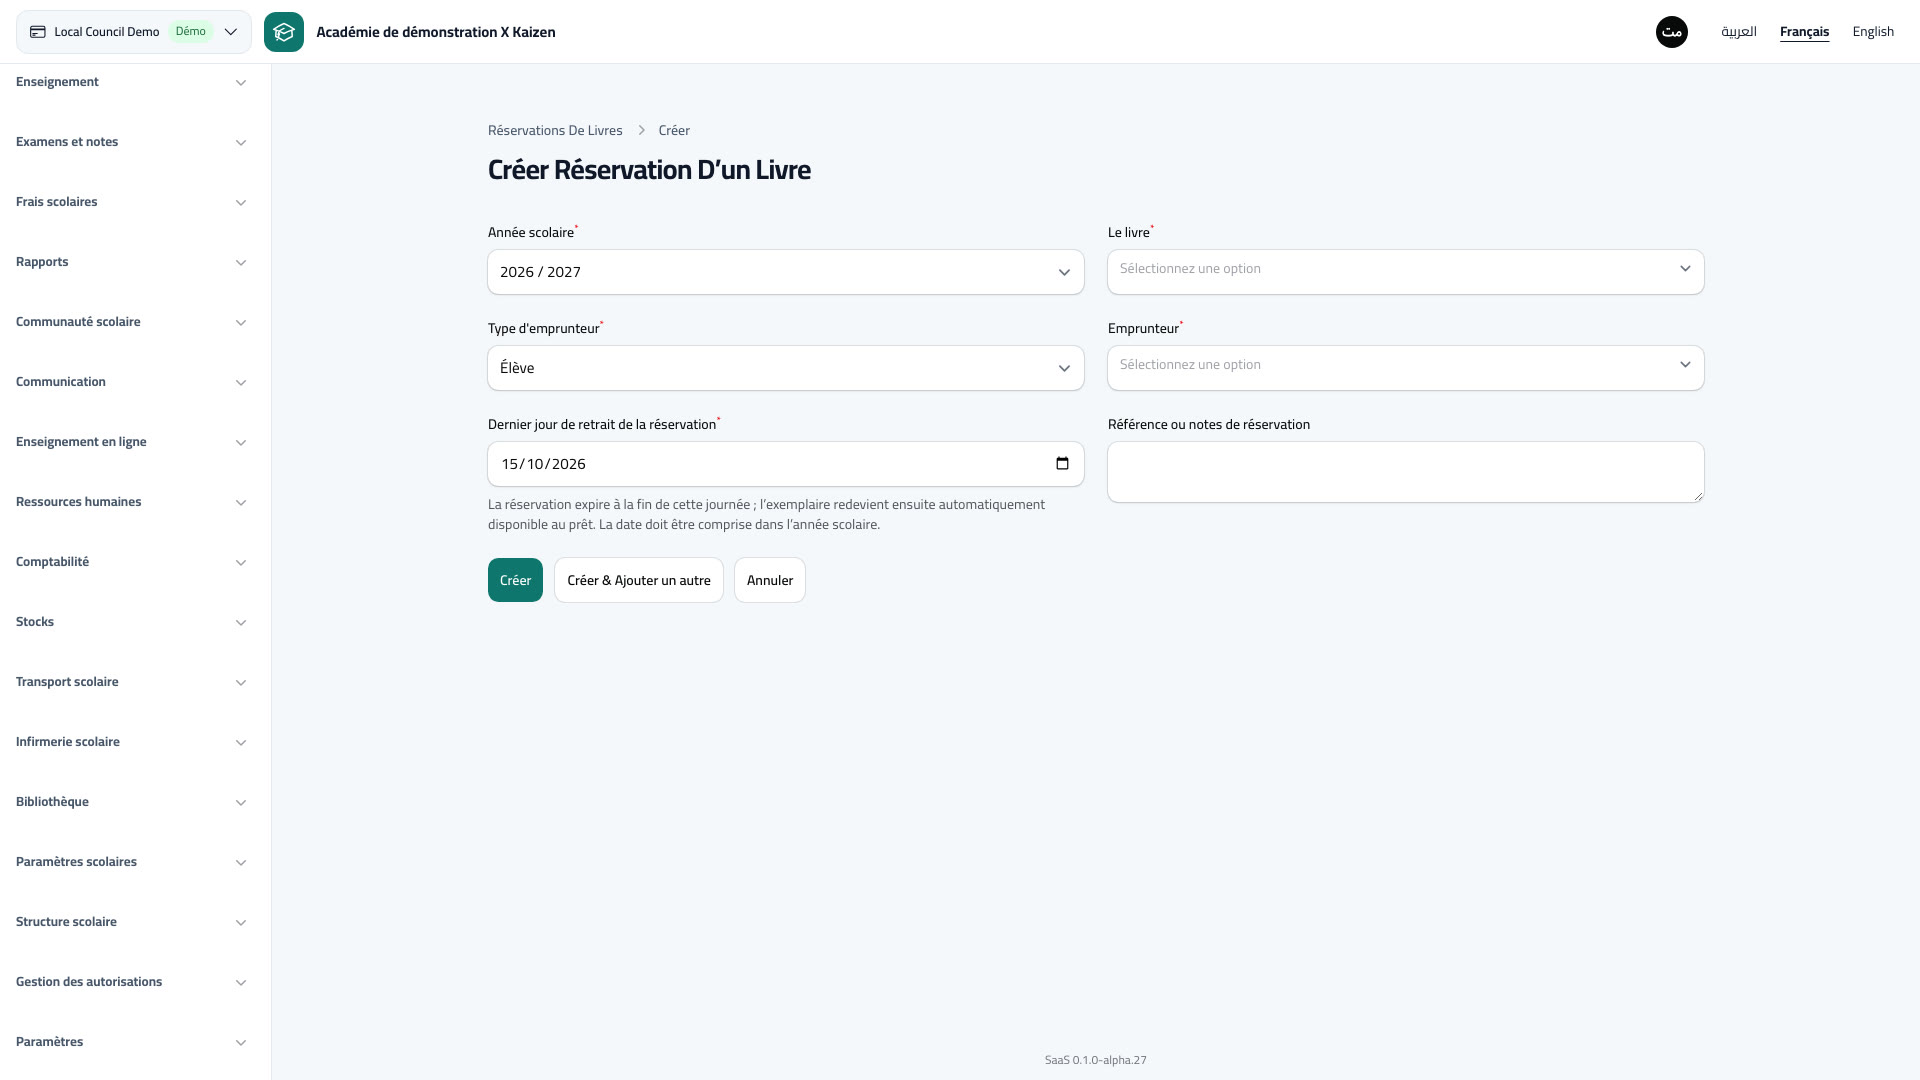The width and height of the screenshot is (1920, 1080).
Task: Click Académie de démonstration X Kaizen title
Action: [436, 32]
